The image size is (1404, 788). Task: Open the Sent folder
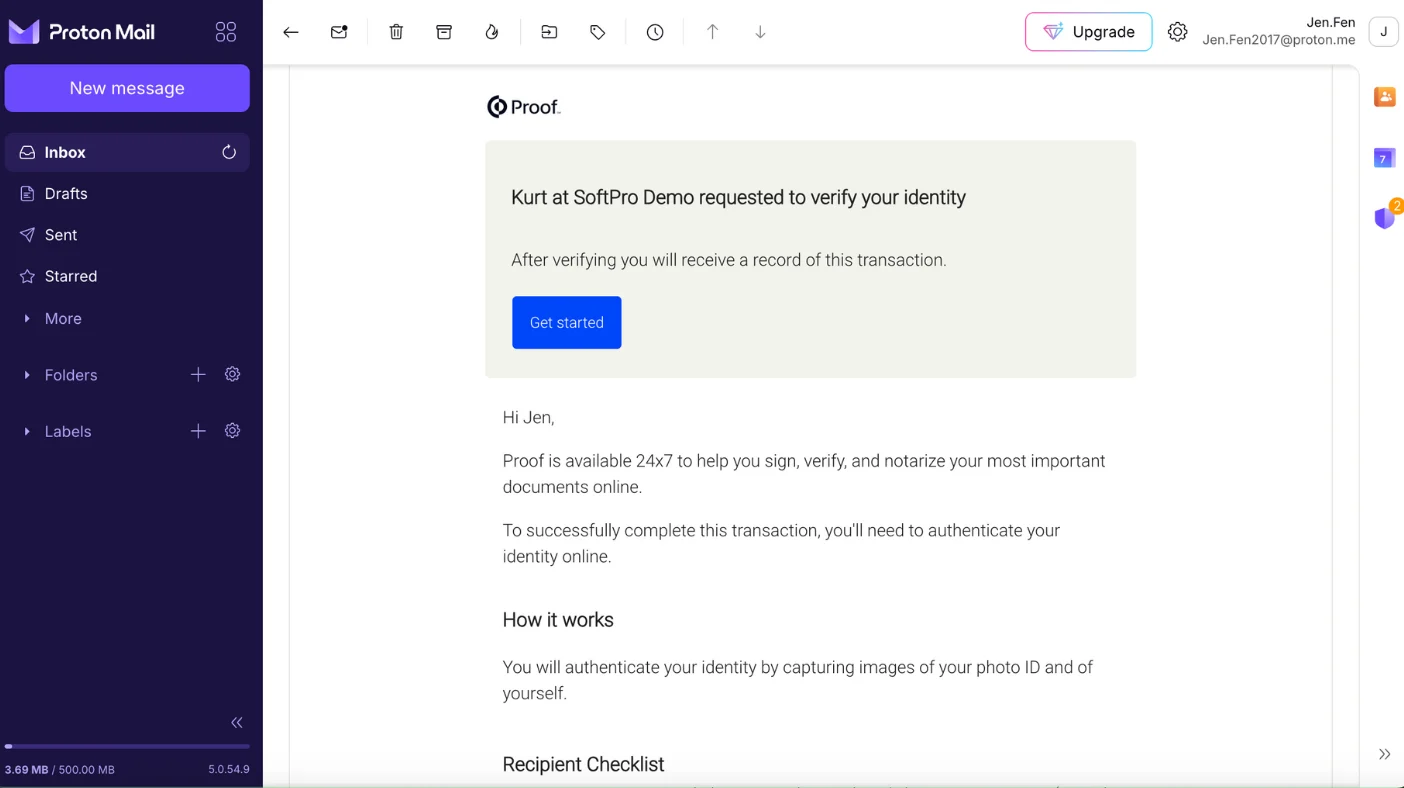click(x=127, y=235)
